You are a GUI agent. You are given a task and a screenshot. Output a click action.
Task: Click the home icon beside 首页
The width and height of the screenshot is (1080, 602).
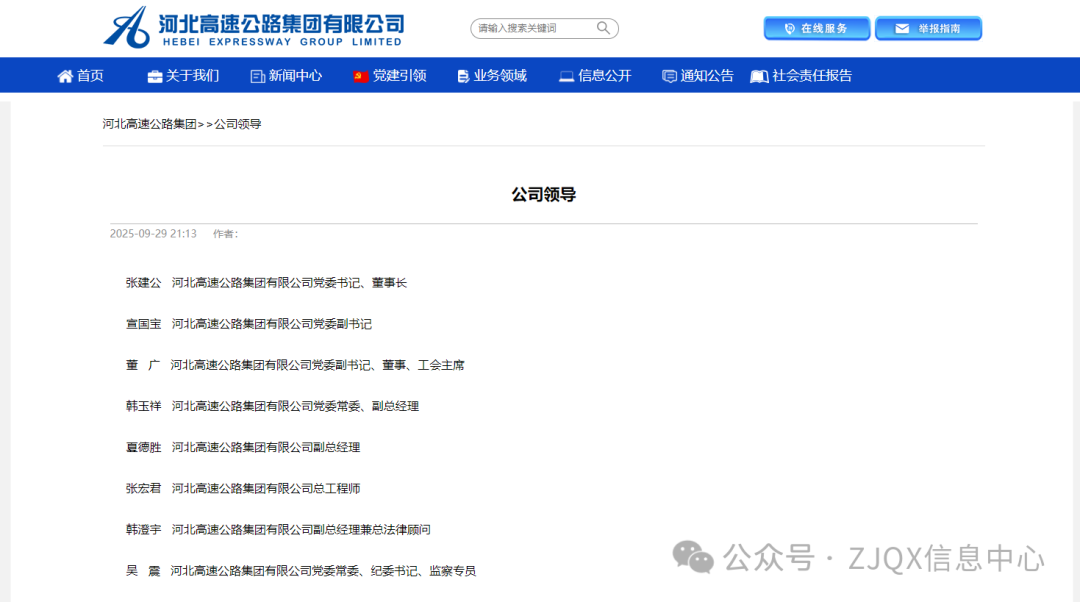[x=65, y=76]
